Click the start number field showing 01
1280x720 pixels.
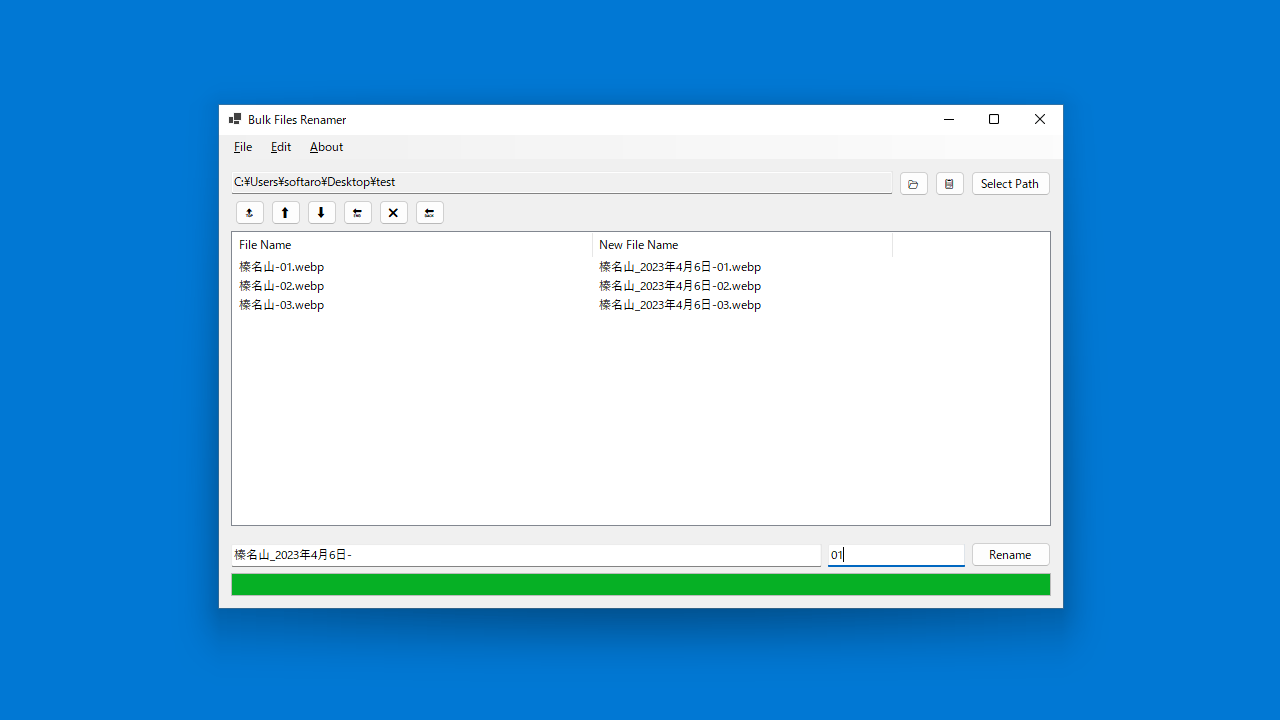point(896,555)
